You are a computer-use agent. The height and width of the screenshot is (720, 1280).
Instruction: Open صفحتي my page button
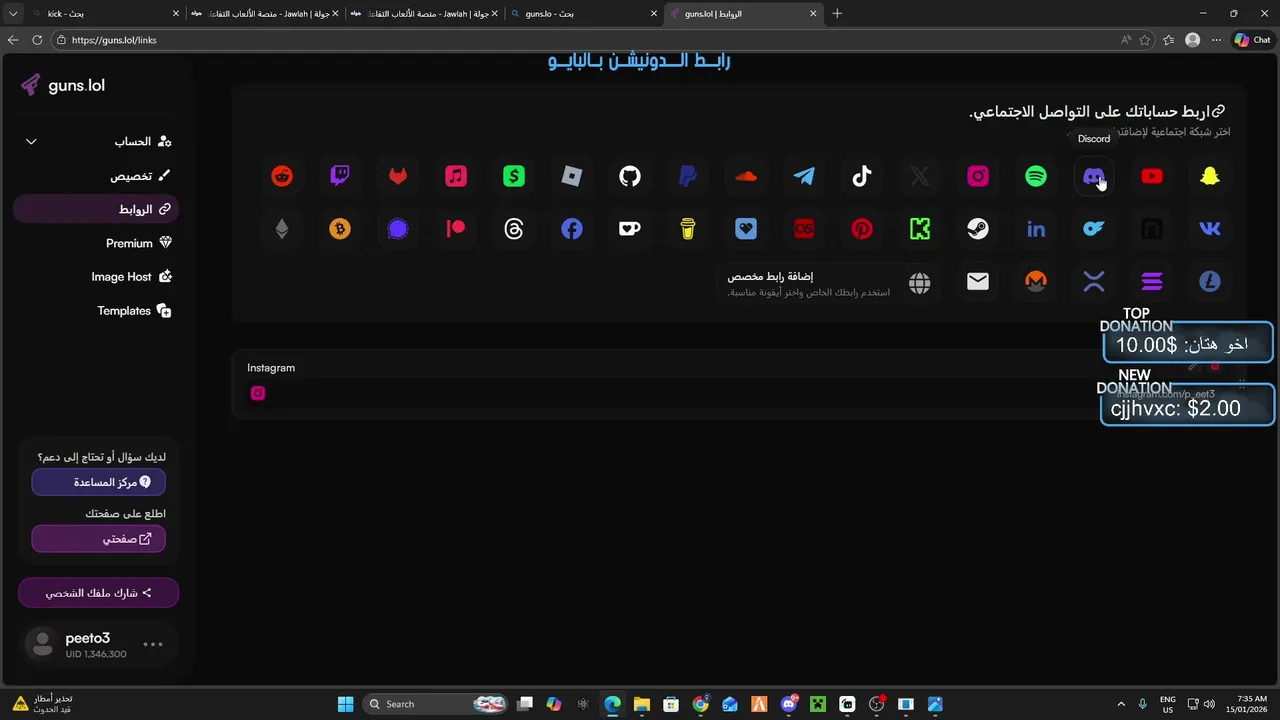[x=98, y=539]
